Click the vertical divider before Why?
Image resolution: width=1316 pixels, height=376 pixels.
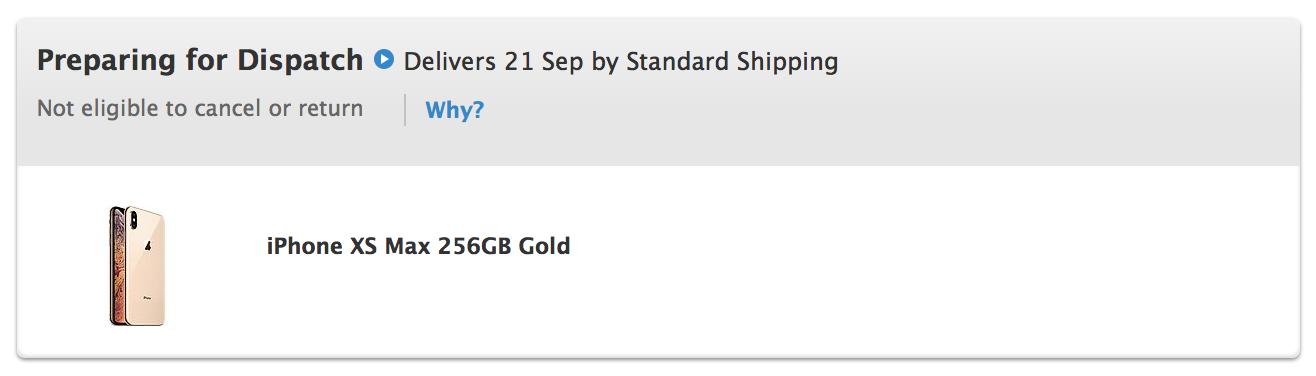click(x=405, y=110)
